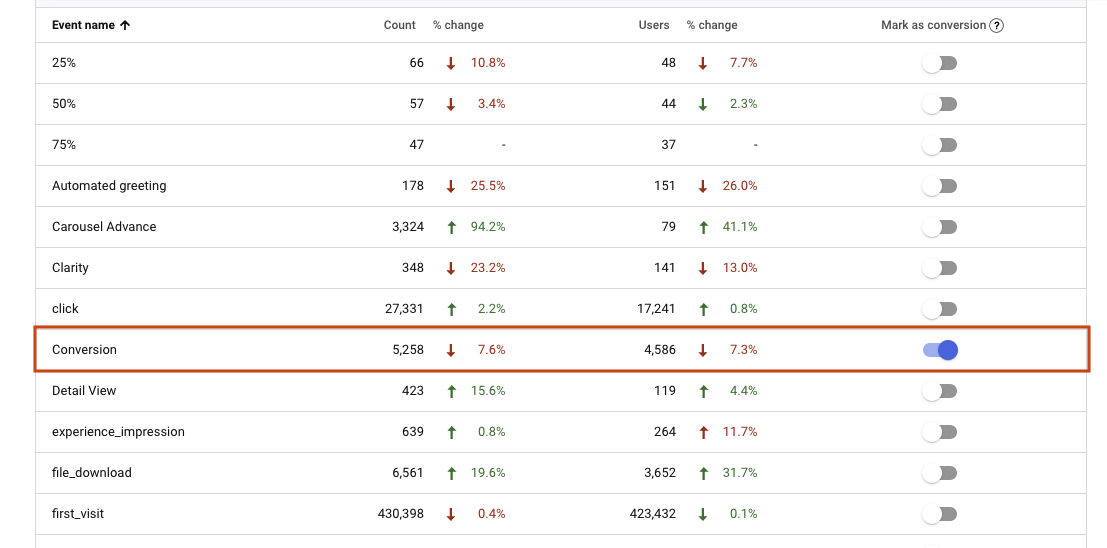
Task: Click the 15.6% count change for Detail View
Action: 488,391
